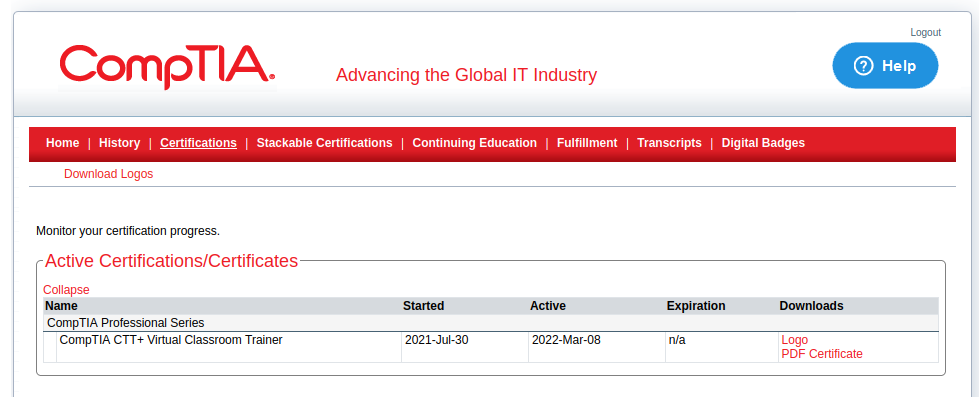Screen dimensions: 979x397
Task: Click the Advancing the Global IT Industry tagline
Action: [x=466, y=75]
